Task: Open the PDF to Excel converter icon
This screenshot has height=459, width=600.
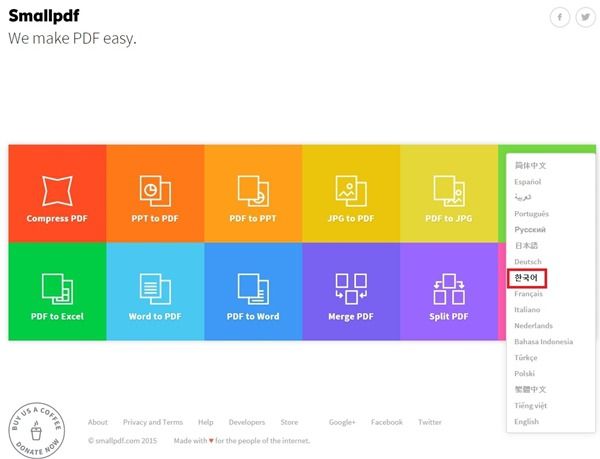Action: [57, 289]
